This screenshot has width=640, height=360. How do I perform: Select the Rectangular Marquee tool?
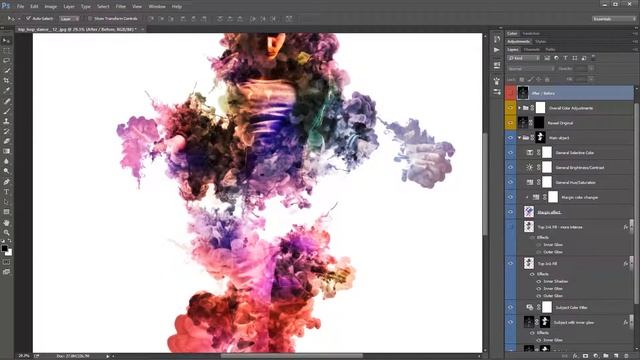[x=6, y=51]
